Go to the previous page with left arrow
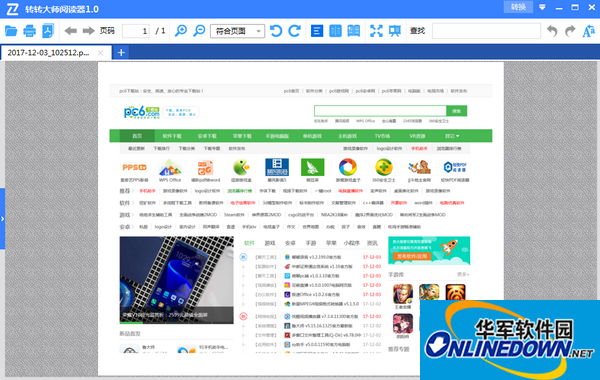Image resolution: width=600 pixels, height=380 pixels. click(x=70, y=31)
